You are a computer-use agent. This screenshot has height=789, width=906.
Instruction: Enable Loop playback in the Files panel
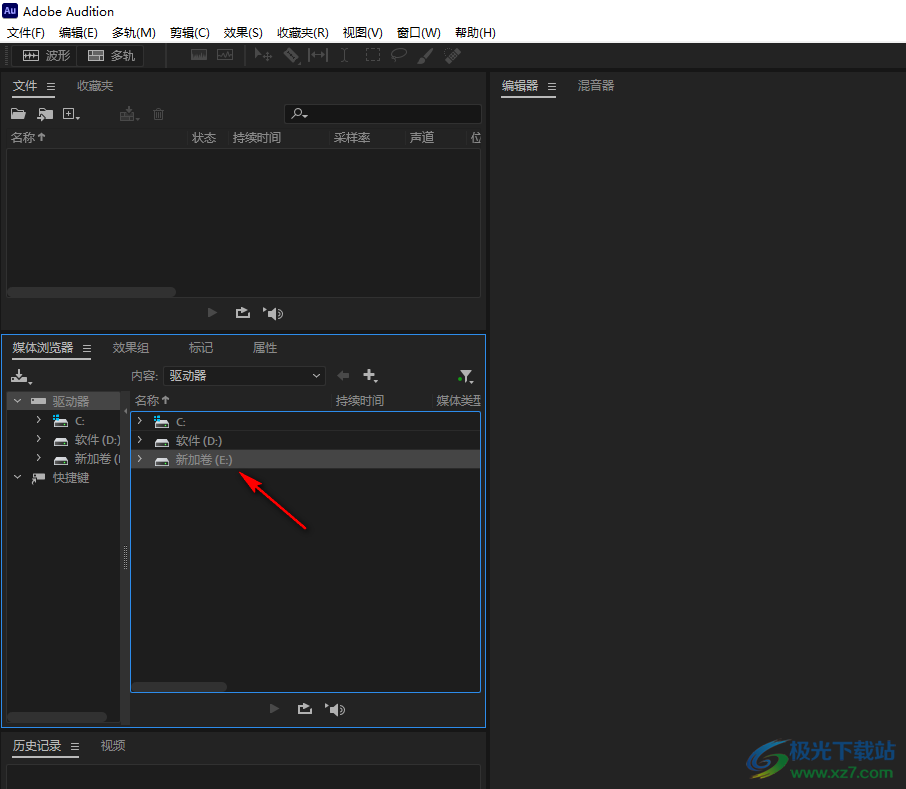click(242, 312)
